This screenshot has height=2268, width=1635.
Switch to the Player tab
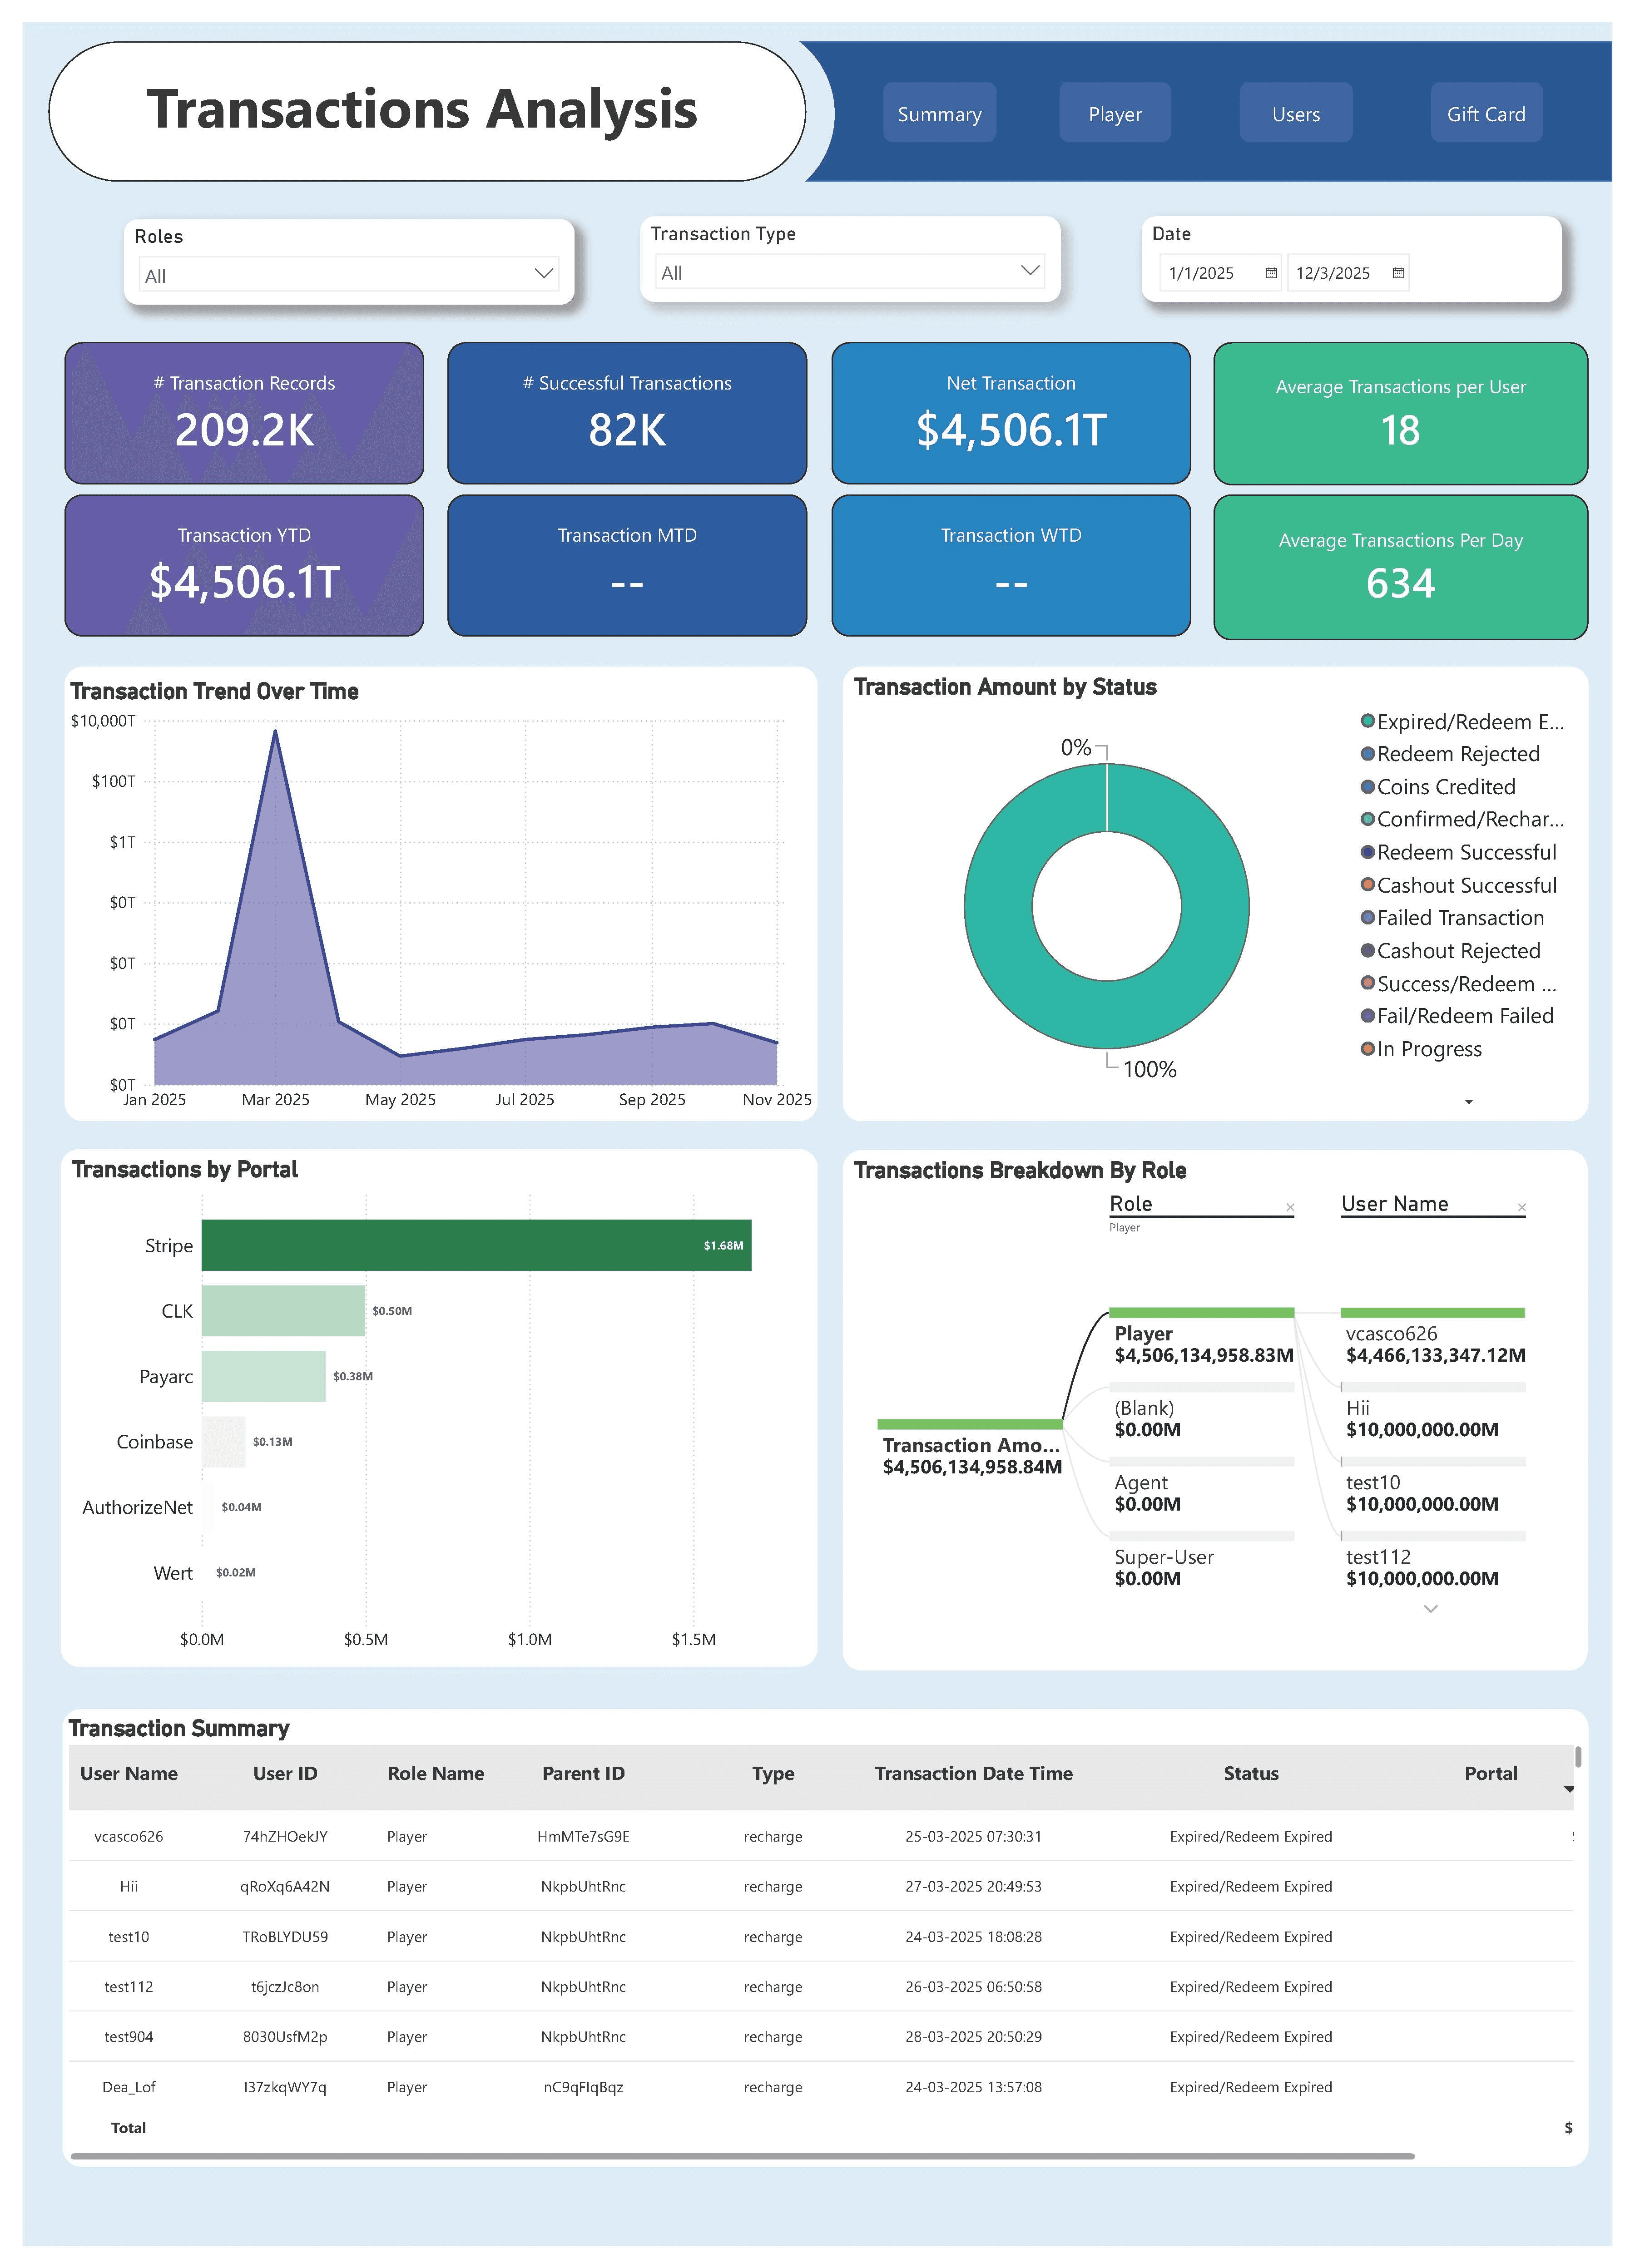(1114, 114)
